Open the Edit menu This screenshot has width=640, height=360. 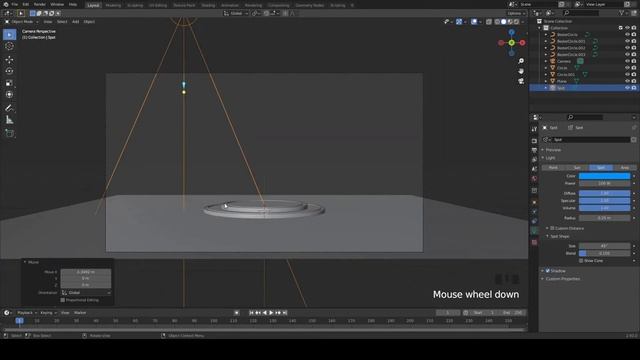coord(26,4)
